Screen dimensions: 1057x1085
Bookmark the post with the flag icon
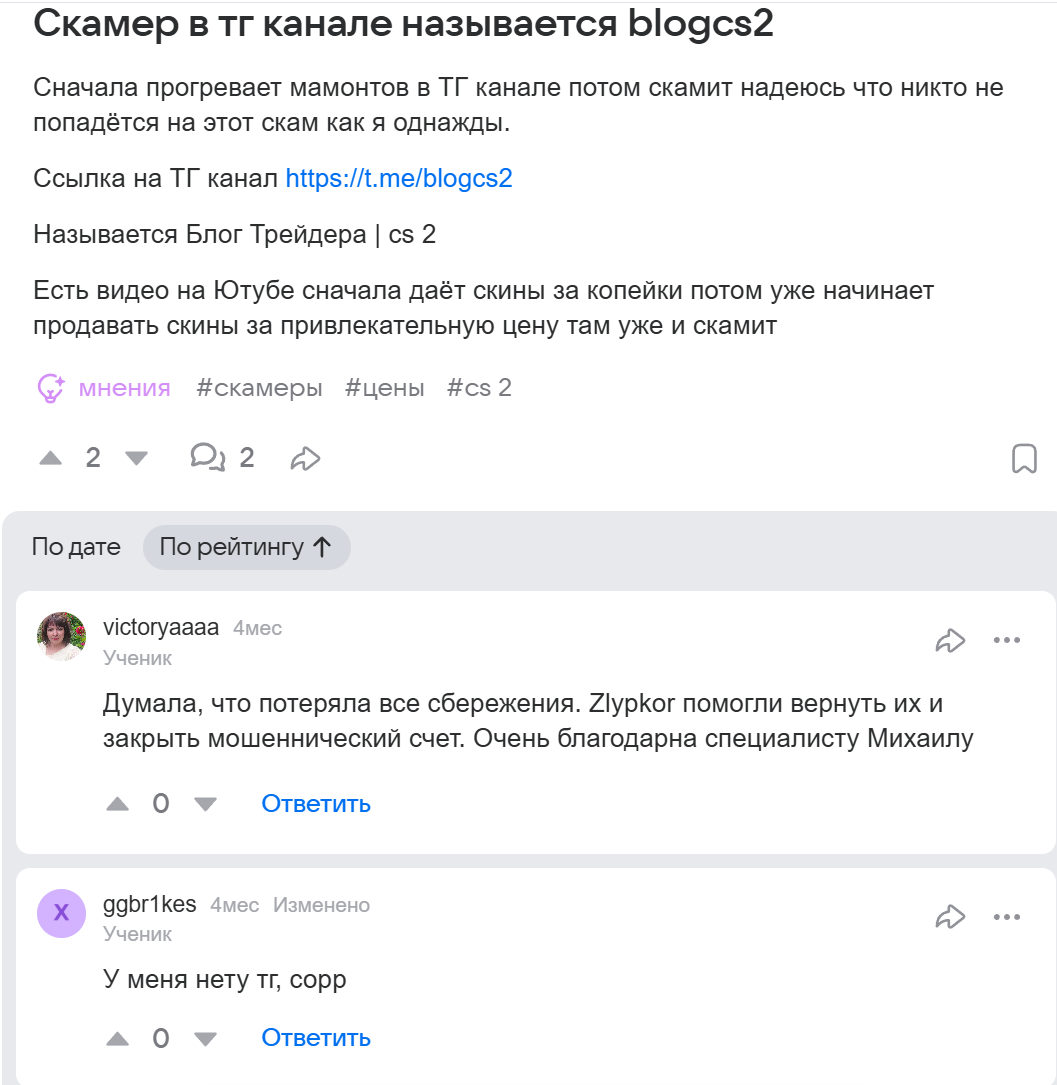coord(1024,457)
